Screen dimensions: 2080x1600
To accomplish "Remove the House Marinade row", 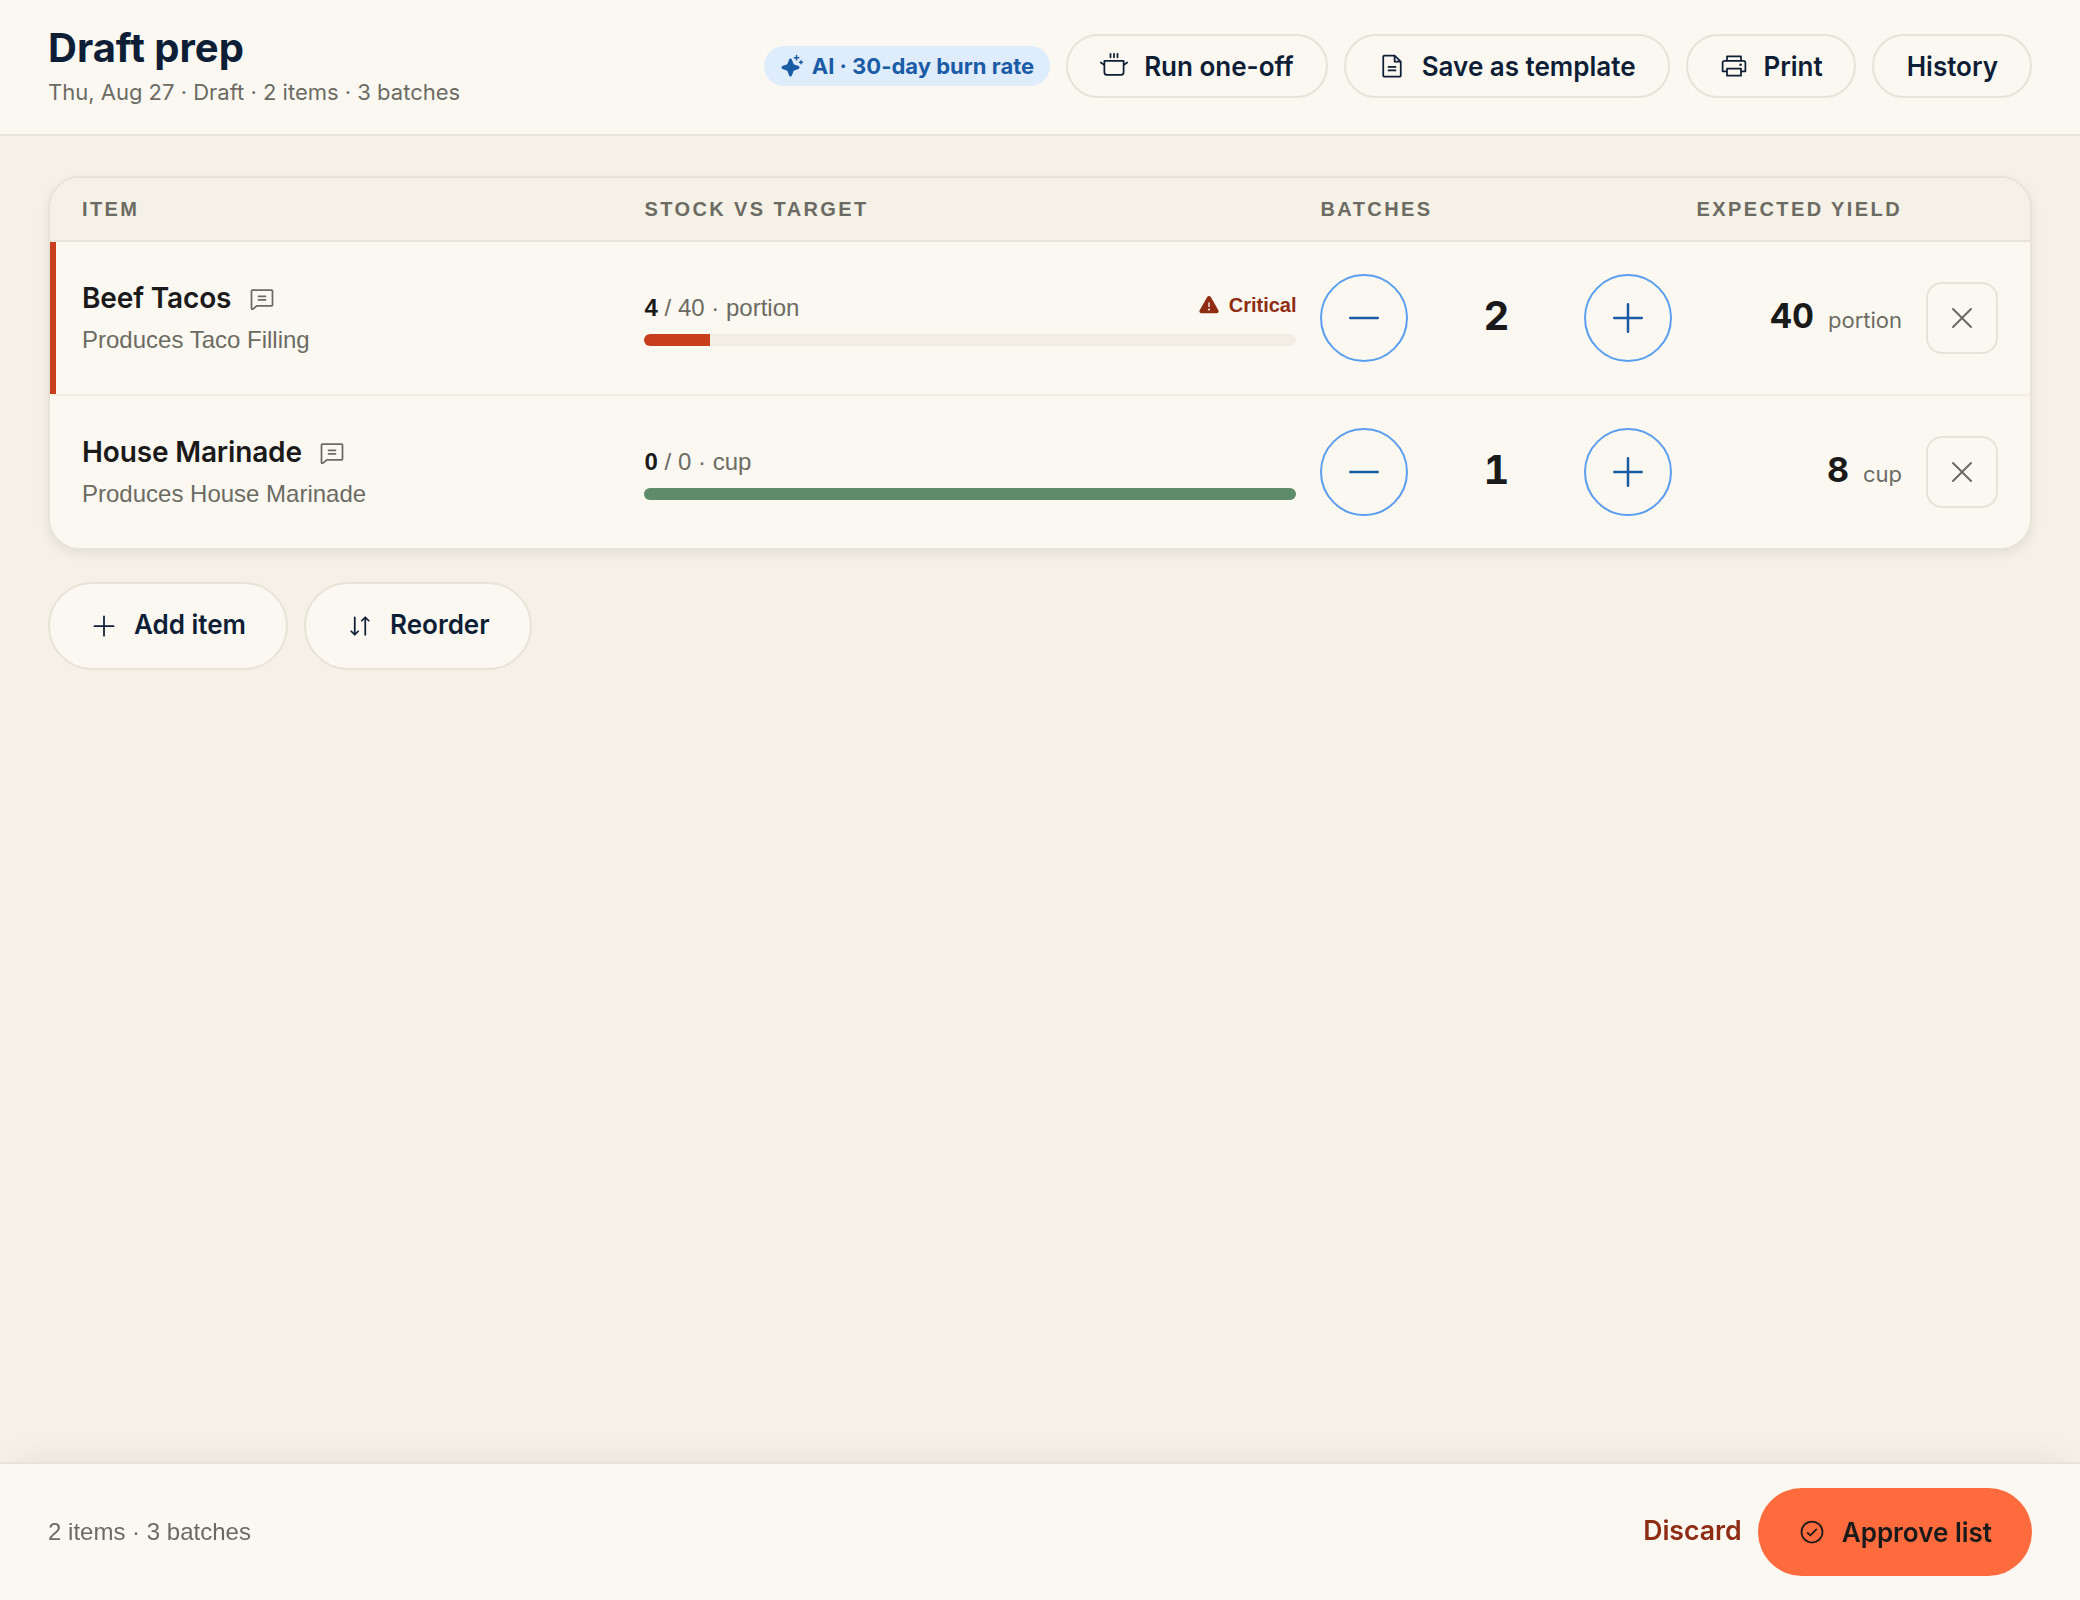I will coord(1962,472).
